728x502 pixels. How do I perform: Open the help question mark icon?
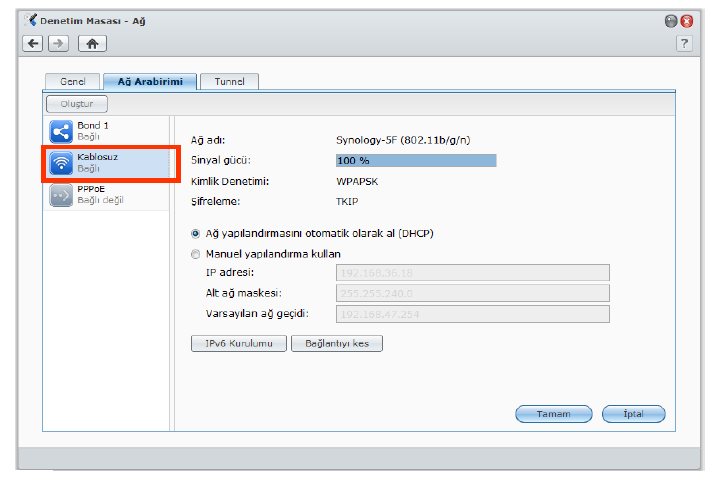[684, 43]
